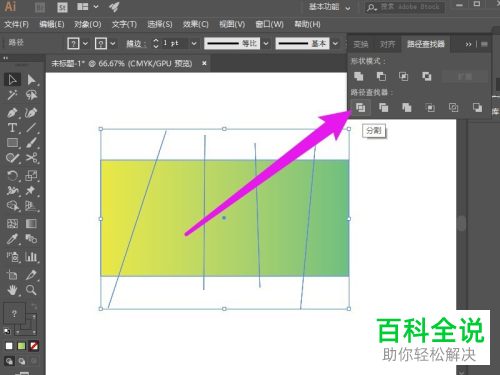Open 文件(F) menu
The image size is (500, 375).
click(x=17, y=24)
